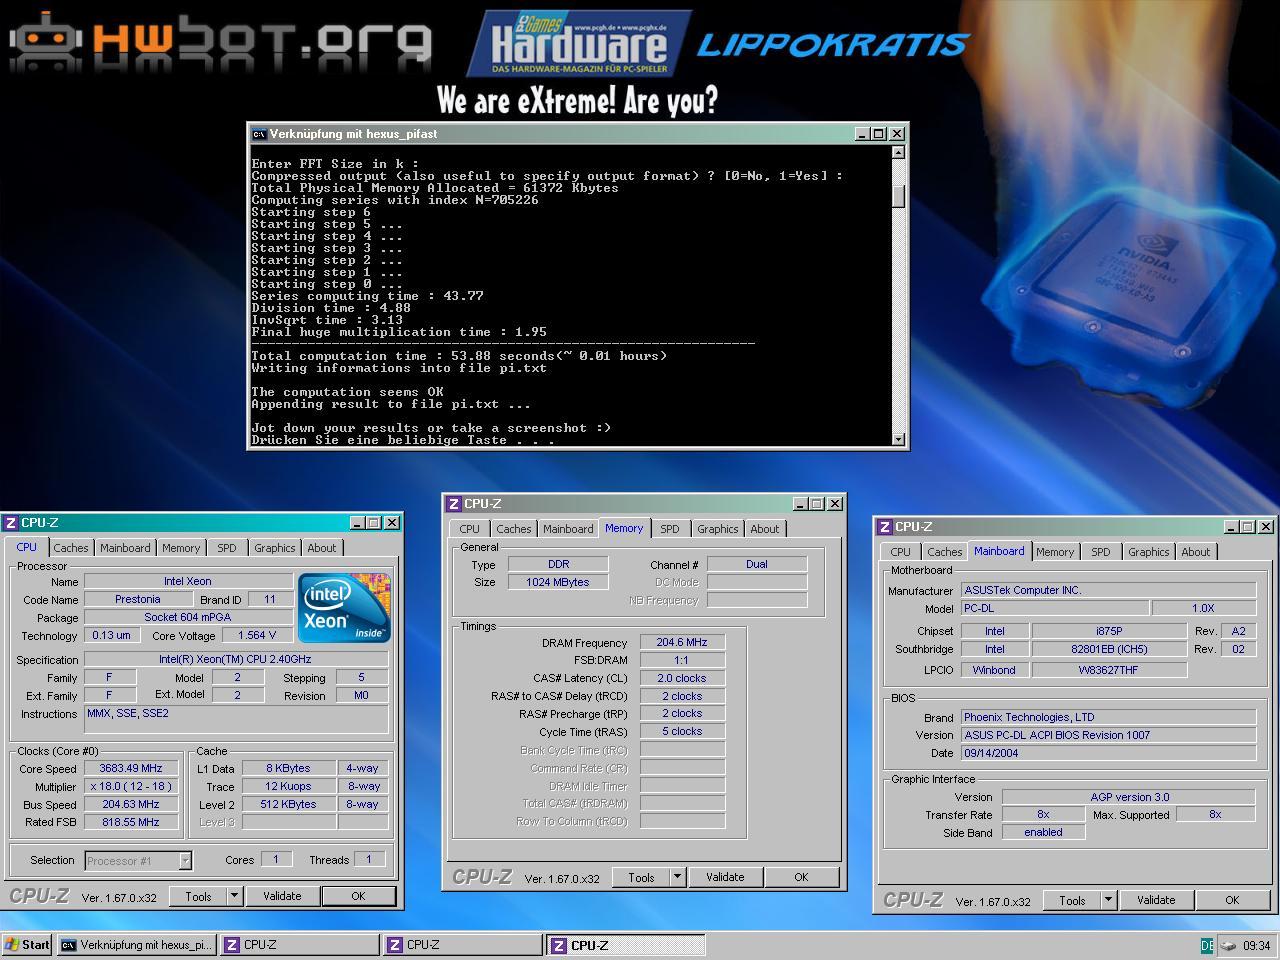Click the motherboard Model value PC-DL
Screen dimensions: 1280x960
tap(1055, 609)
